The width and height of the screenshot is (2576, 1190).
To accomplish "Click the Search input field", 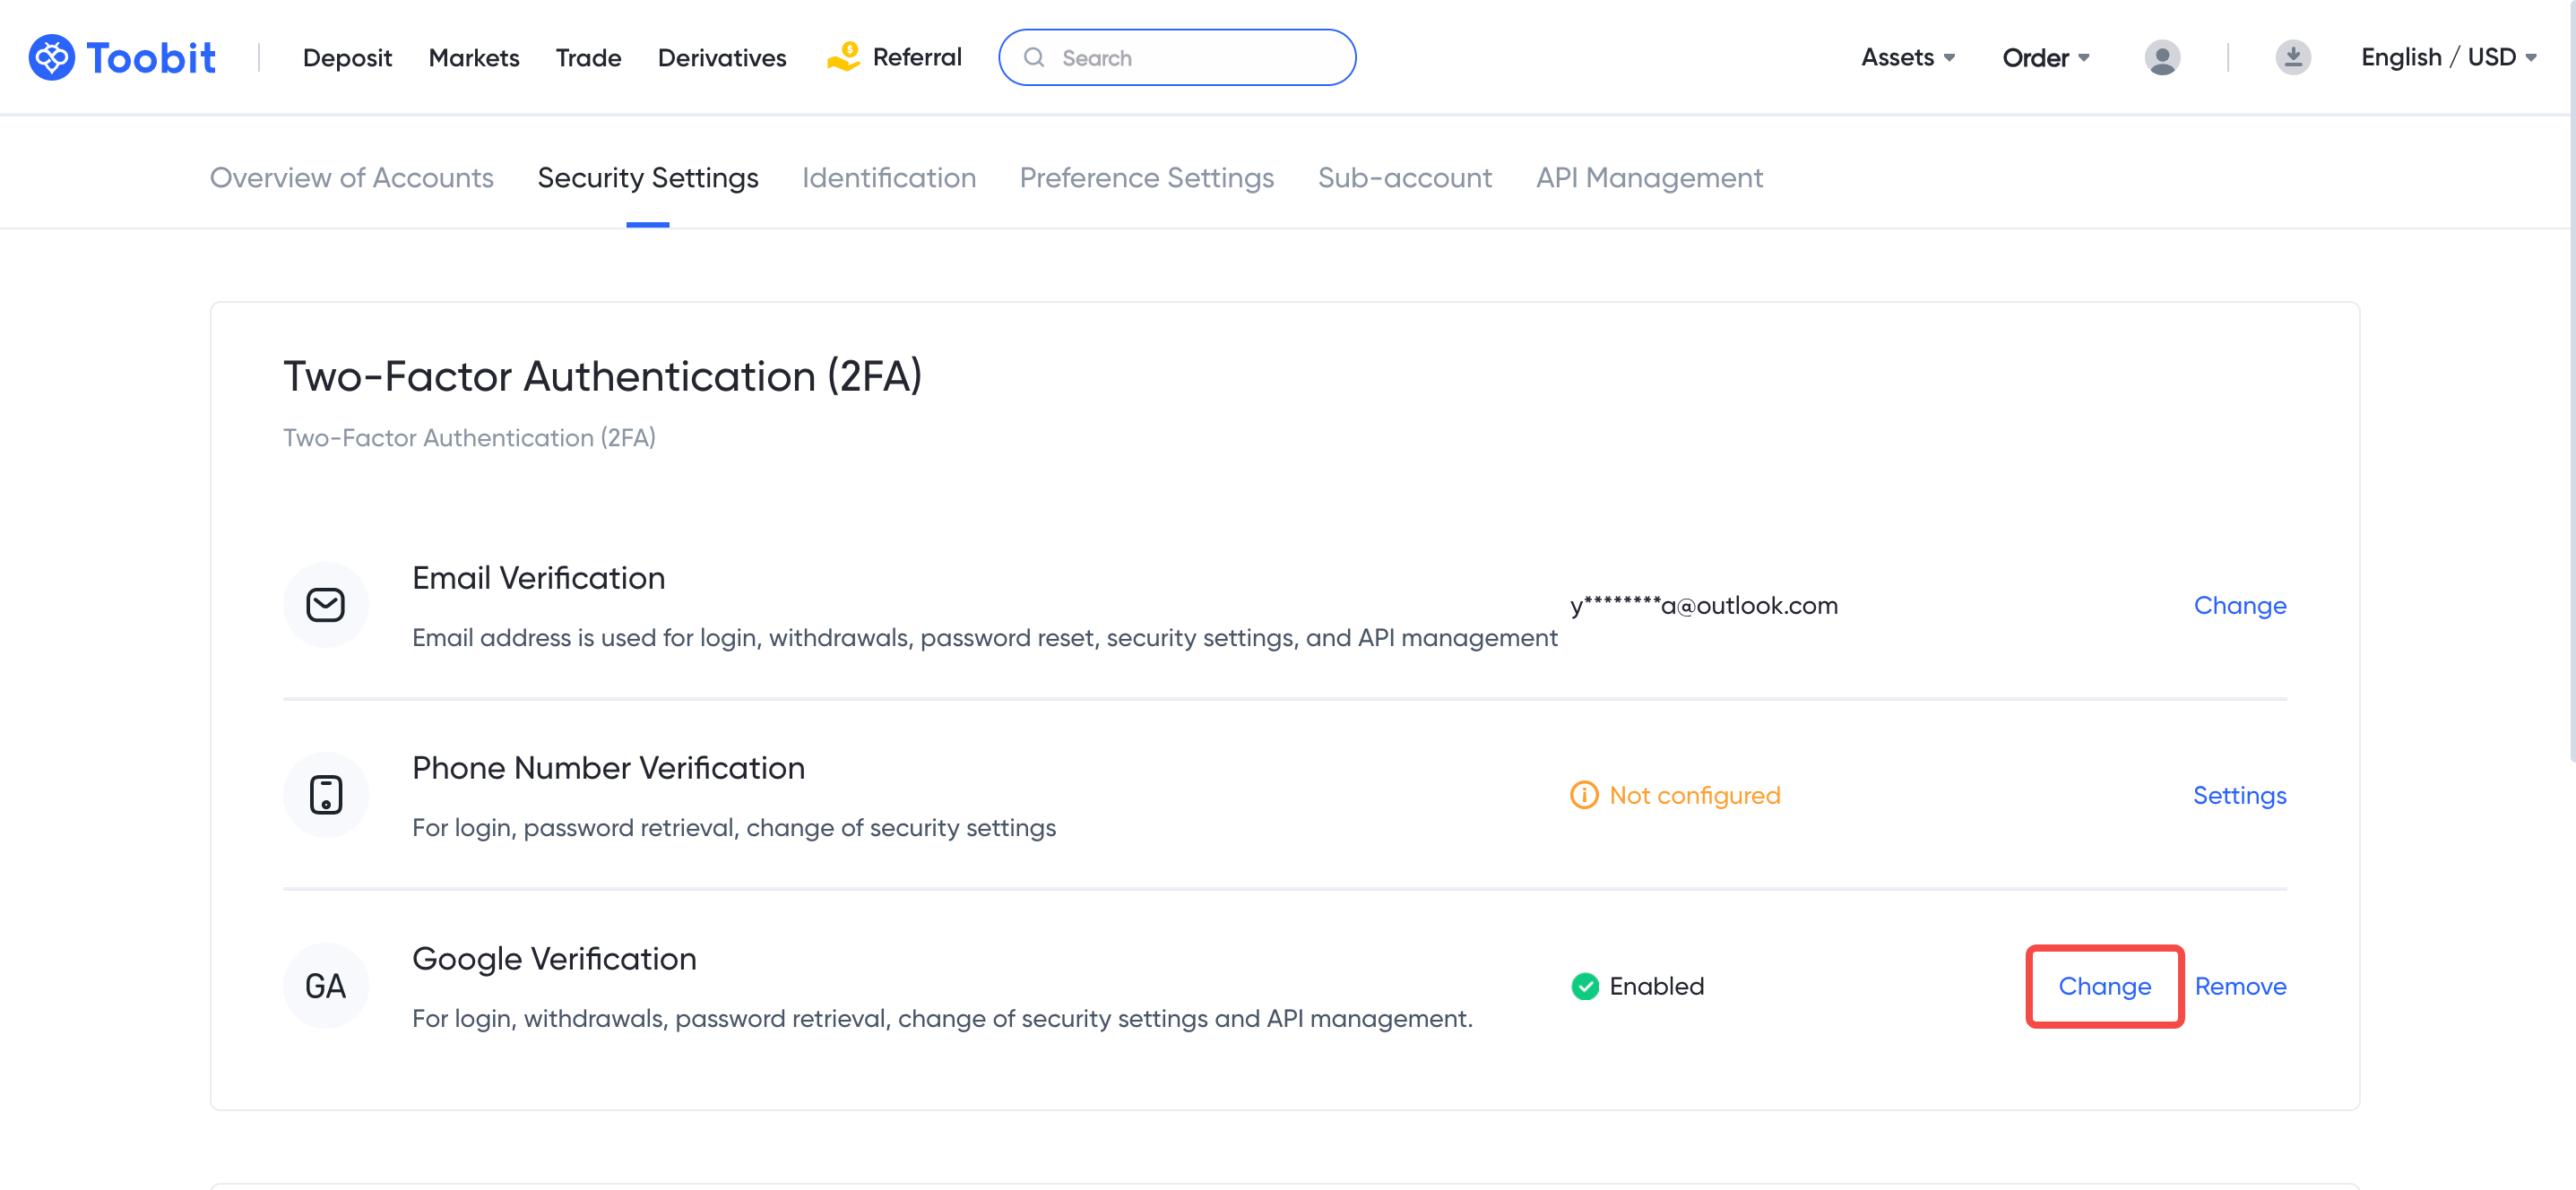I will tap(1176, 57).
